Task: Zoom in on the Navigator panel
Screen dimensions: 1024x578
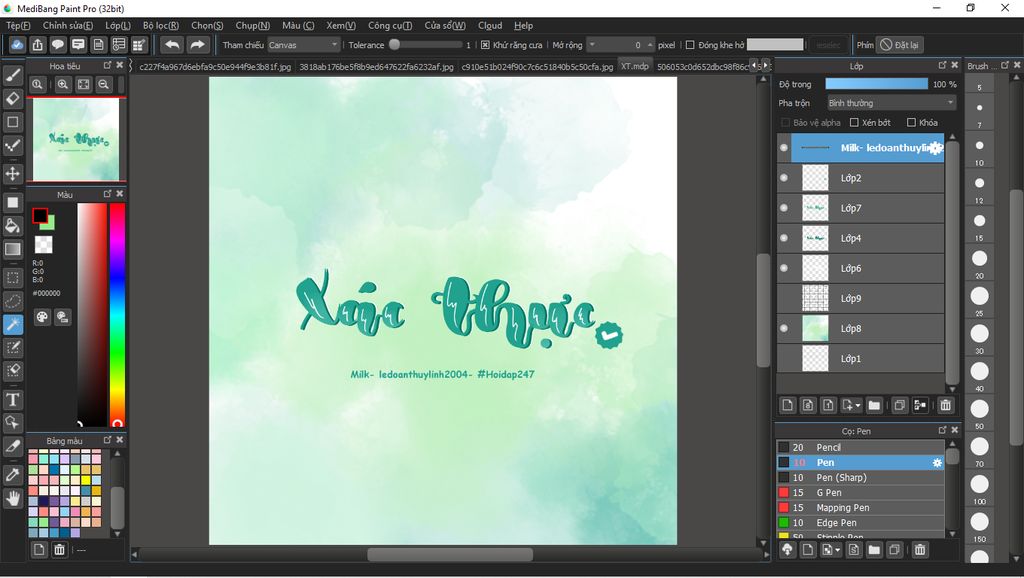Action: click(x=63, y=84)
